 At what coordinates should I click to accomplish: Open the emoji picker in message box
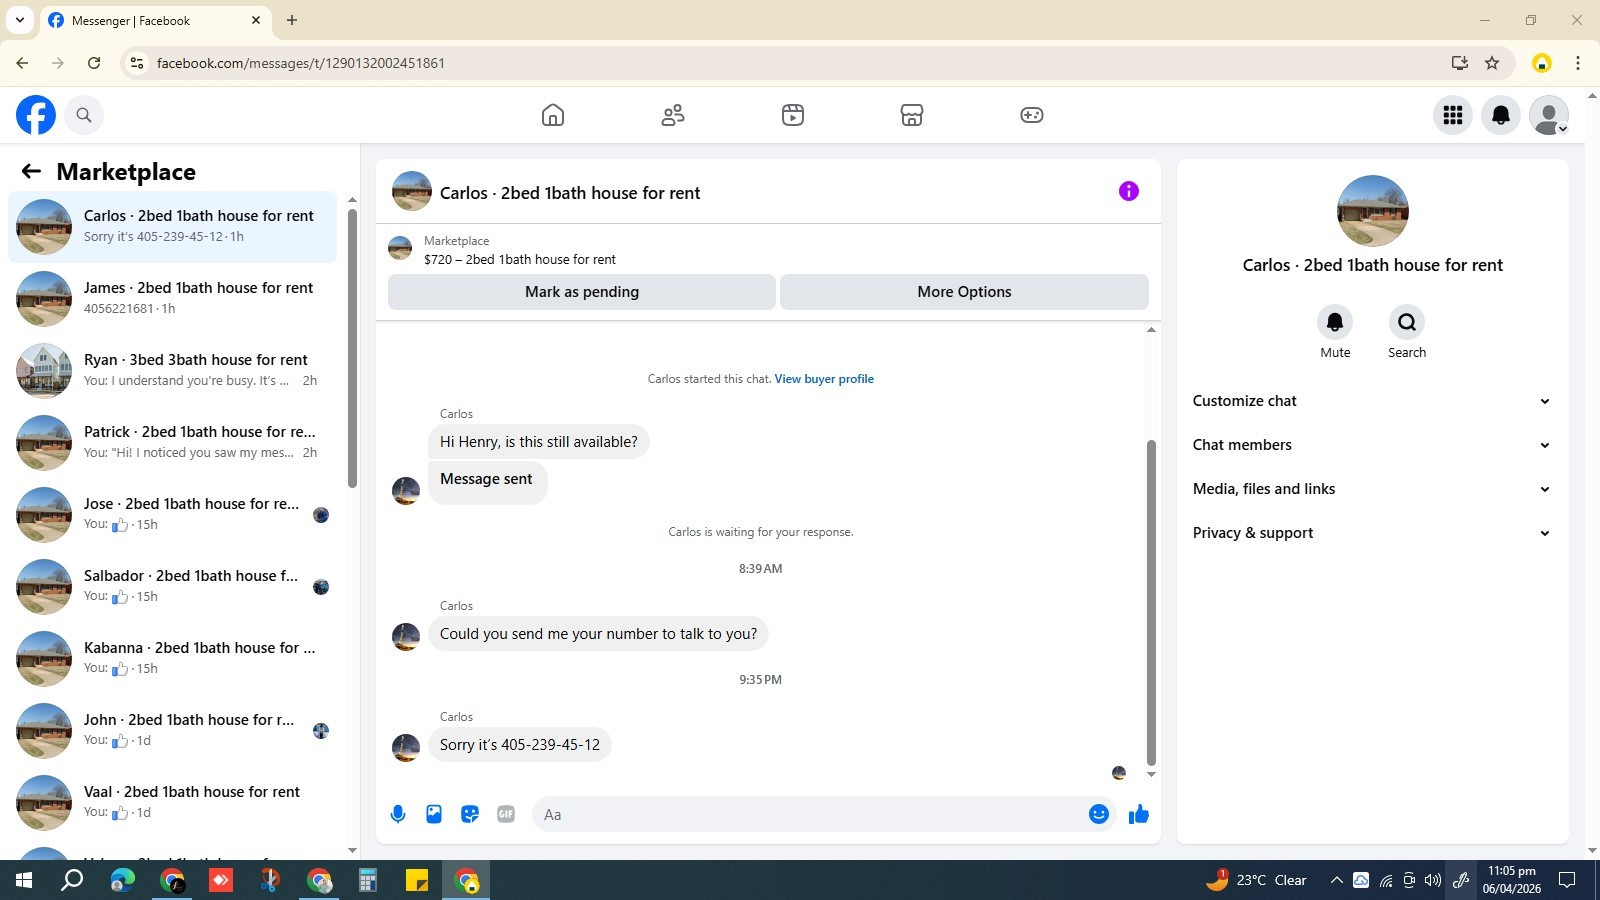click(1099, 814)
